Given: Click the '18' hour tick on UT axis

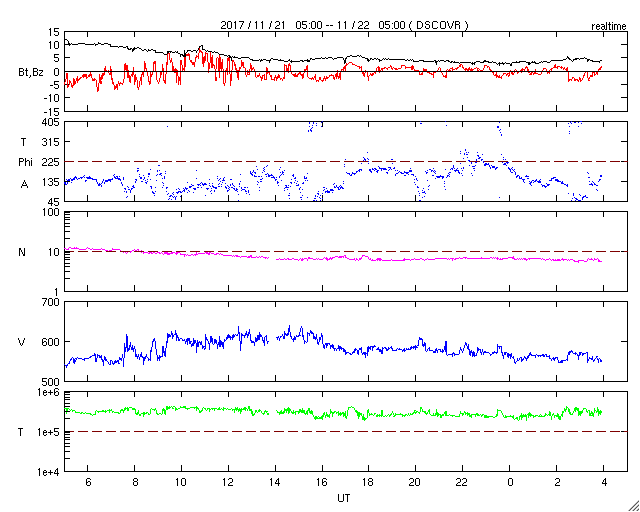Looking at the screenshot, I should point(369,482).
